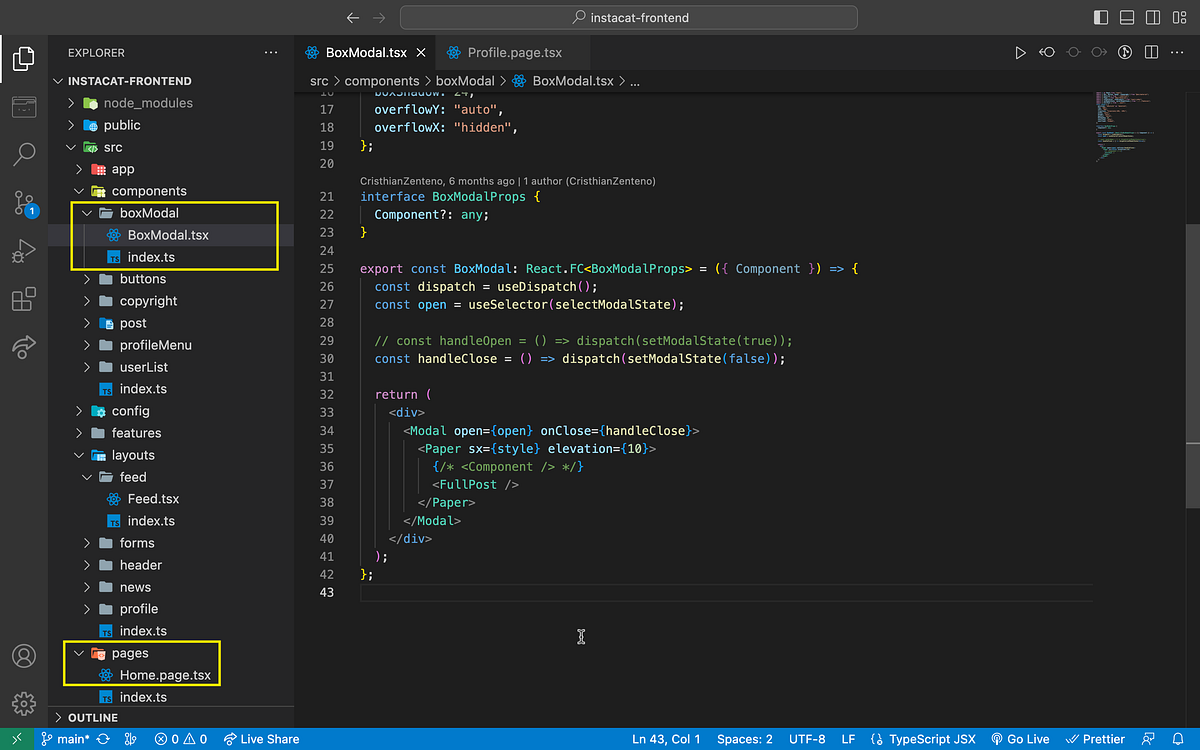The width and height of the screenshot is (1200, 750).
Task: Open the Extensions view
Action: [22, 299]
